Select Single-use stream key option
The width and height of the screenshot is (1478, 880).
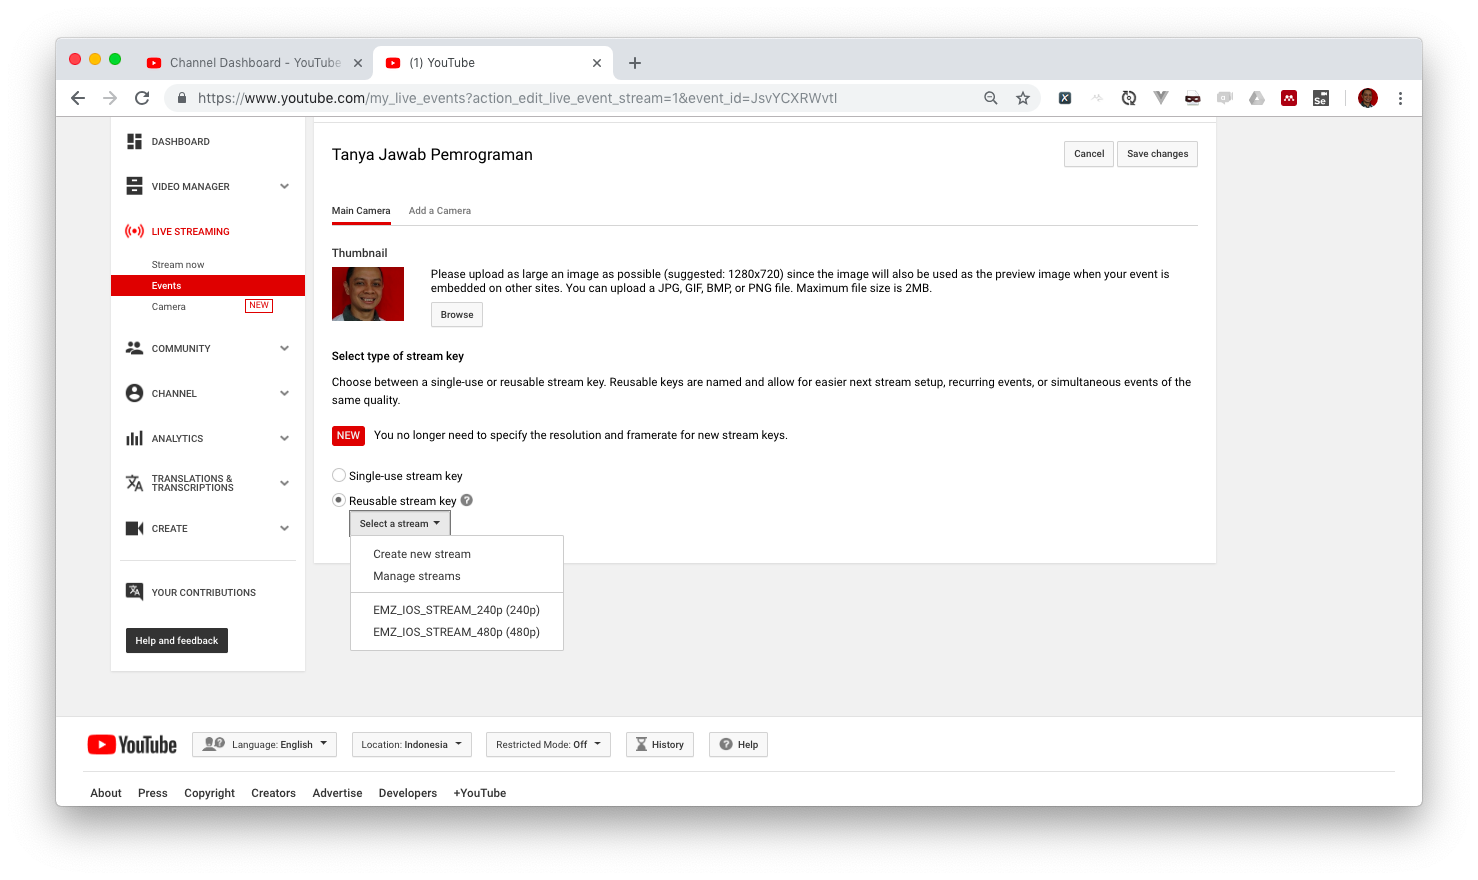pos(339,475)
